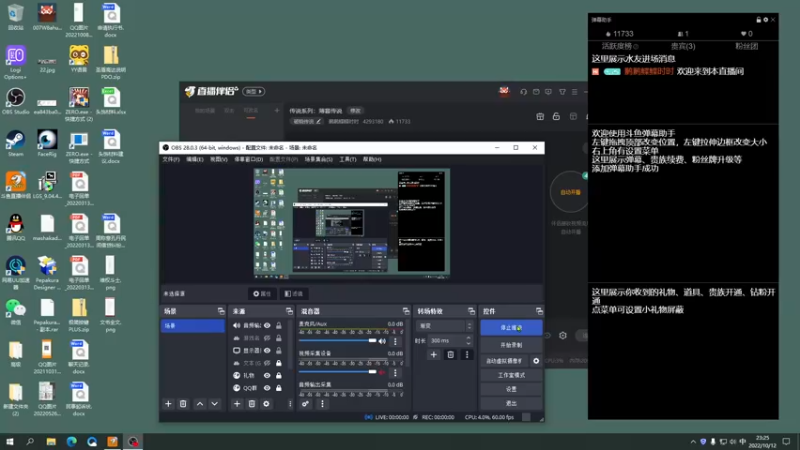Switch to 贵宾(3) tab in danmaku helper
Image resolution: width=800 pixels, height=450 pixels.
683,46
